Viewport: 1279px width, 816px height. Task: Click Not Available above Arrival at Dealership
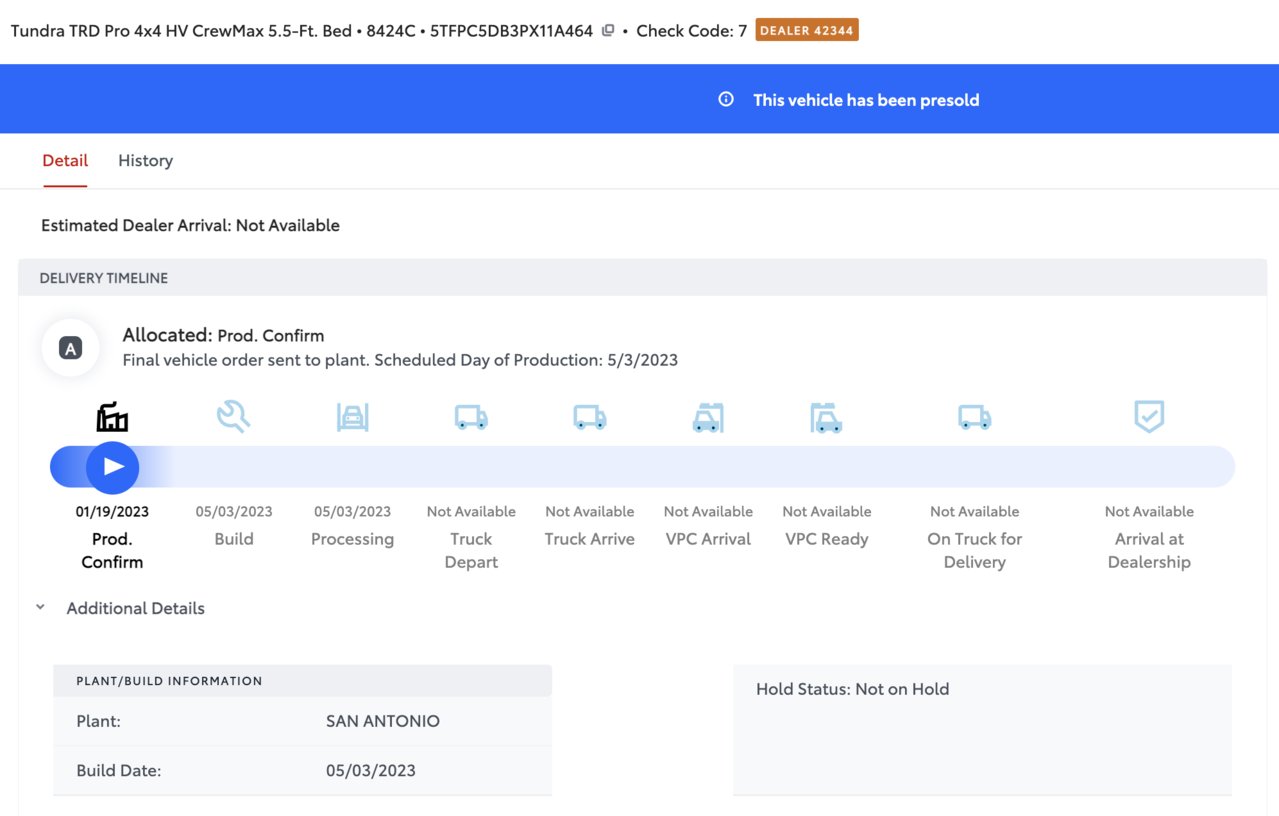coord(1149,512)
